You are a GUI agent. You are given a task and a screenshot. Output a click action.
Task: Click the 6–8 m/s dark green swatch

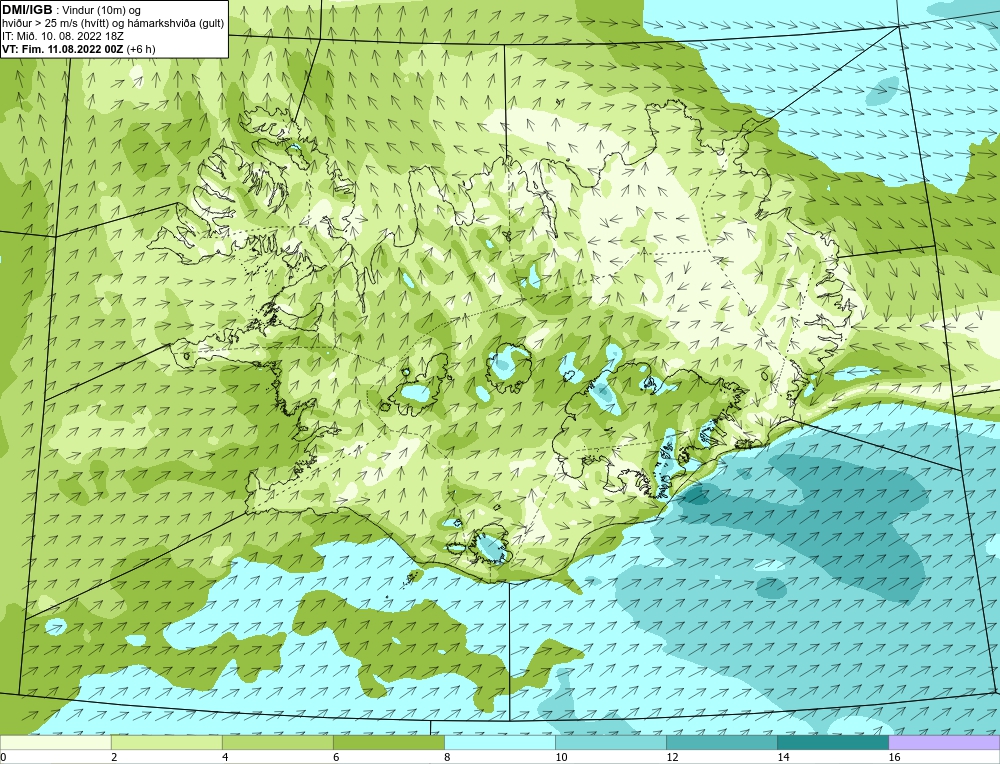tap(388, 743)
